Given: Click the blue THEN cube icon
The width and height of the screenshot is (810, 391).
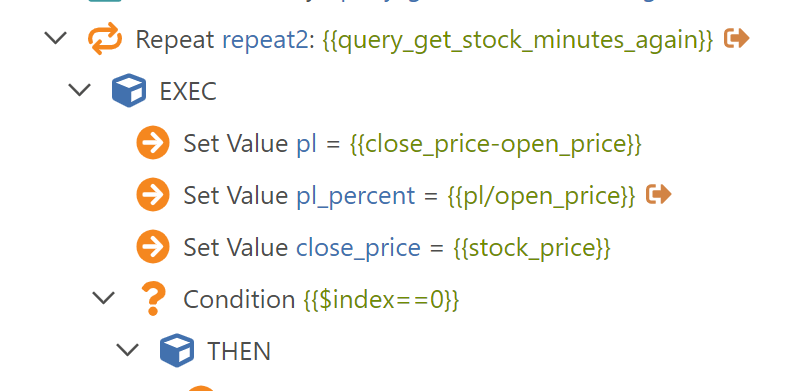Looking at the screenshot, I should pyautogui.click(x=177, y=350).
